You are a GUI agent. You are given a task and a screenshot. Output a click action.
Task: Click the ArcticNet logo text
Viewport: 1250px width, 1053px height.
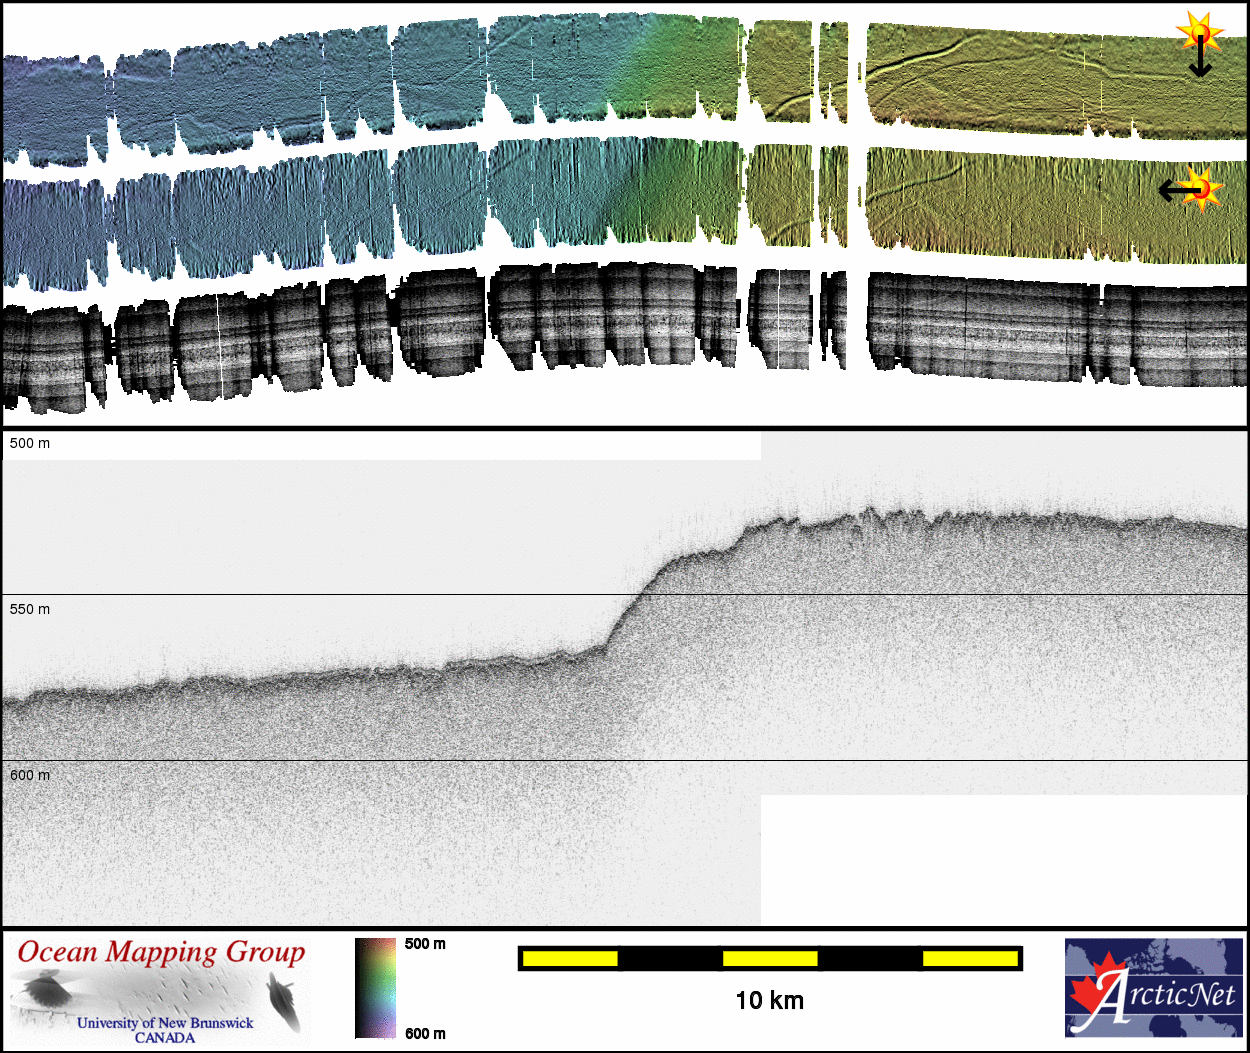[1170, 995]
